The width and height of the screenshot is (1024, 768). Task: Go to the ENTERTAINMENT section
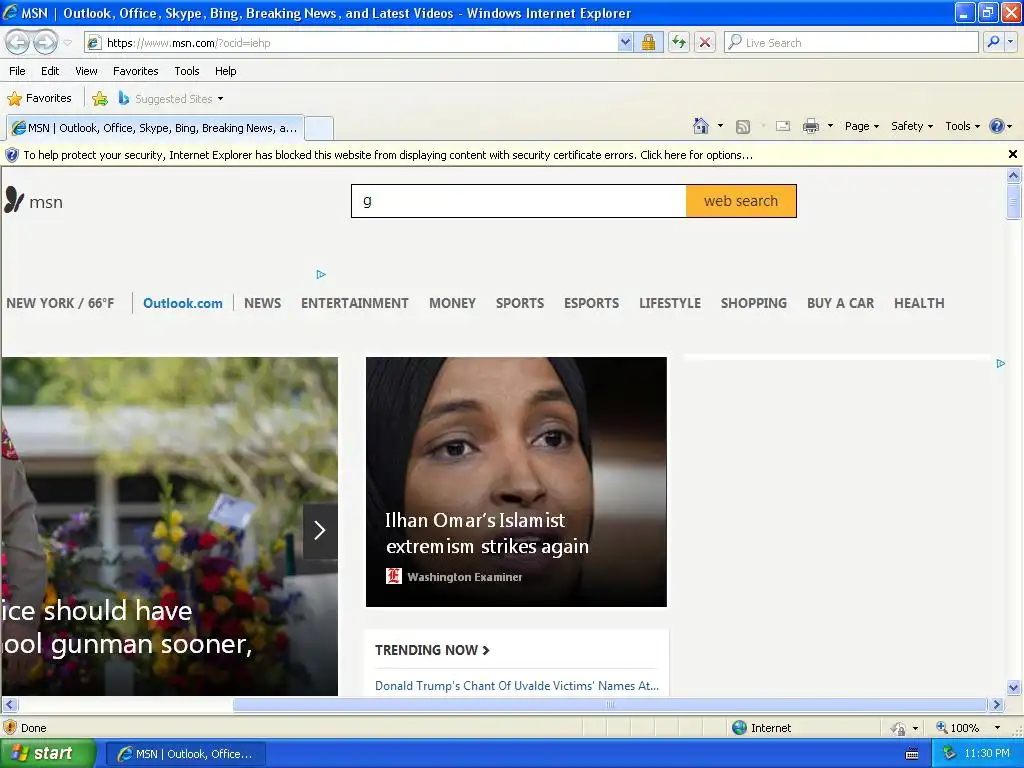pyautogui.click(x=355, y=304)
